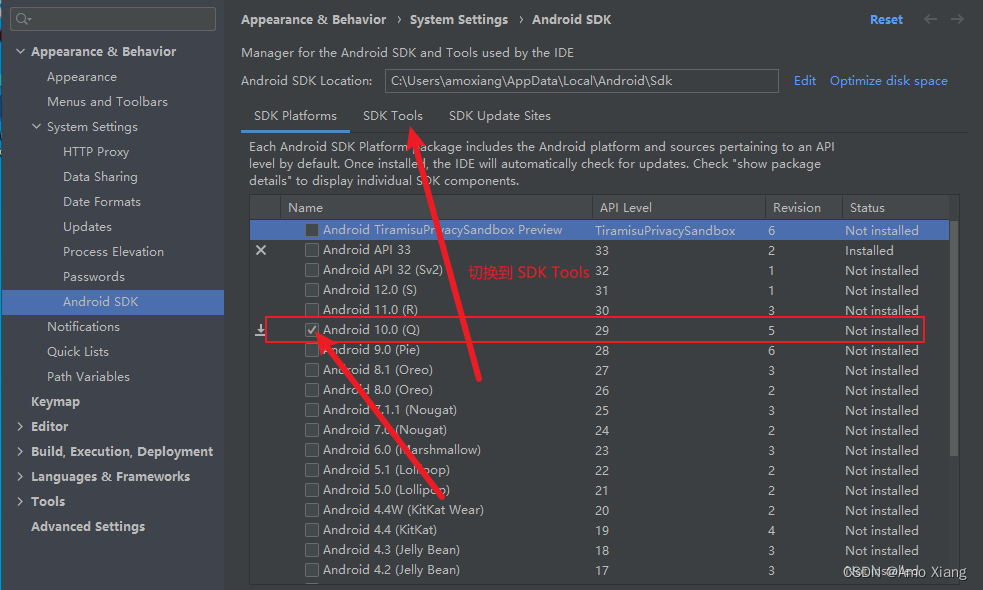
Task: Click the search magnifier icon in settings
Action: pos(23,19)
